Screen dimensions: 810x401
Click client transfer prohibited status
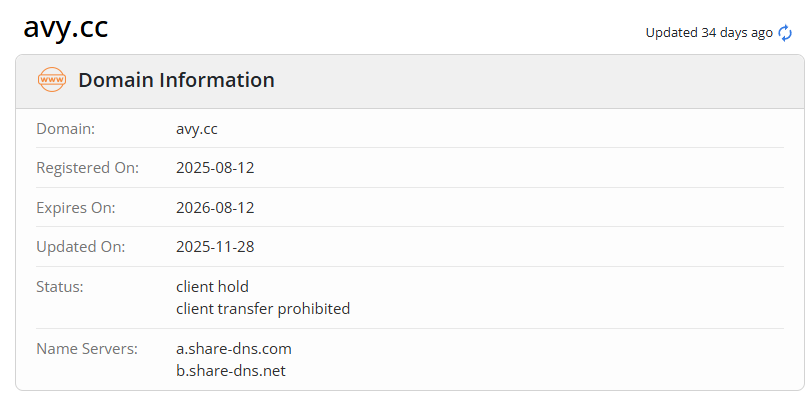pos(263,309)
